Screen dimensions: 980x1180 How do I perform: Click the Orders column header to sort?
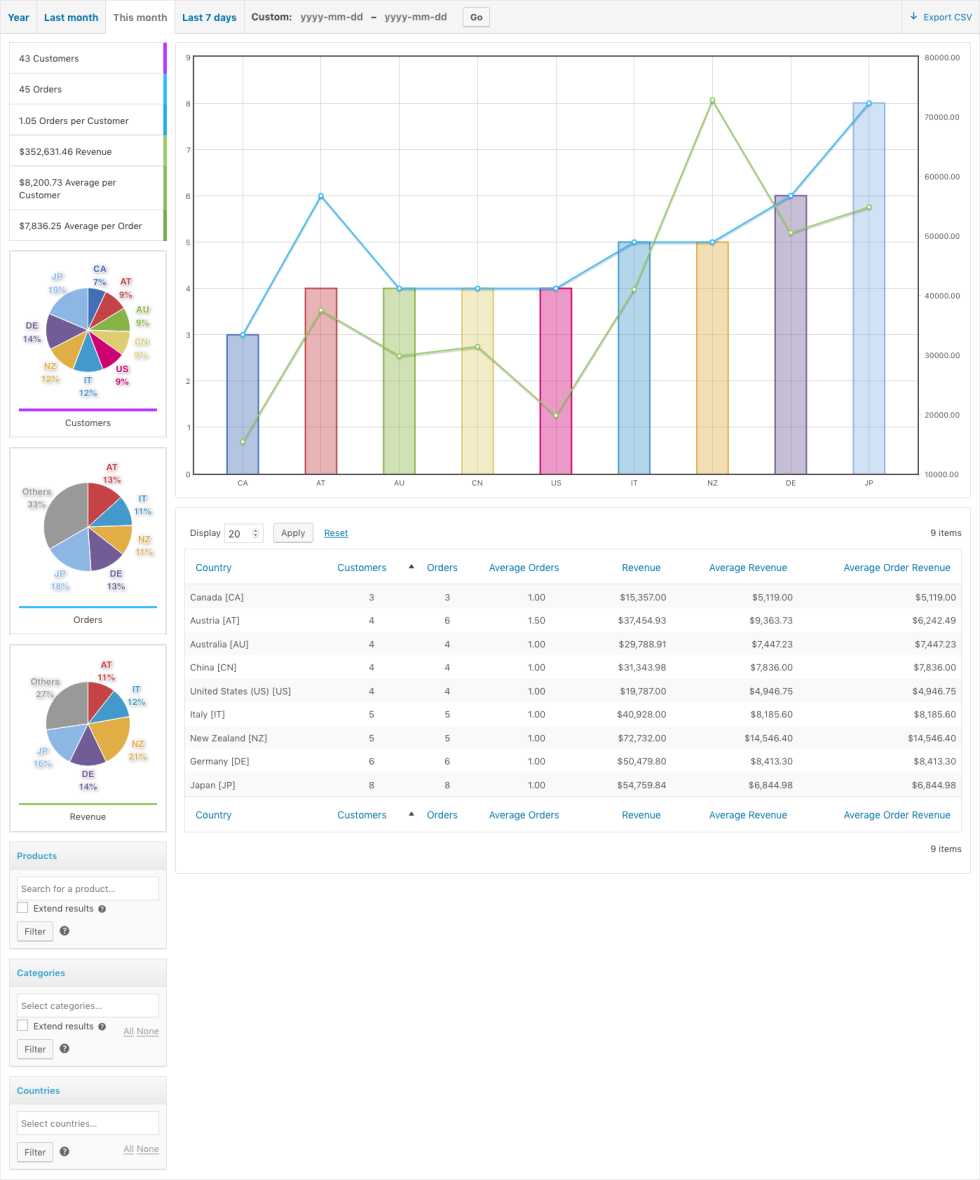[x=442, y=567]
